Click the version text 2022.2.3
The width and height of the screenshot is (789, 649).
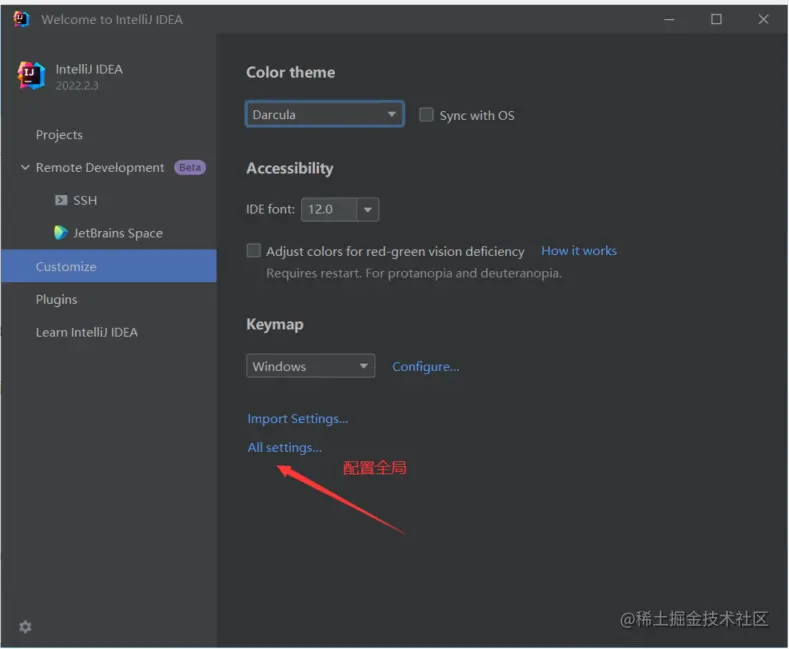[77, 86]
